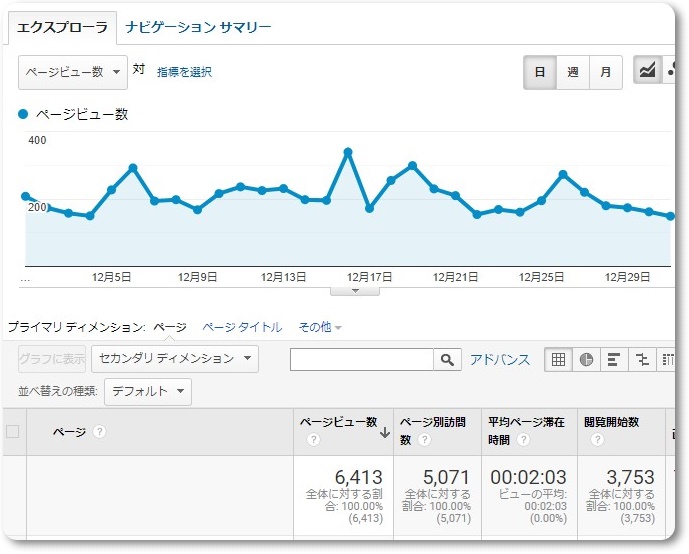Open the ページビュー数 metric dropdown
The width and height of the screenshot is (689, 554).
point(73,72)
